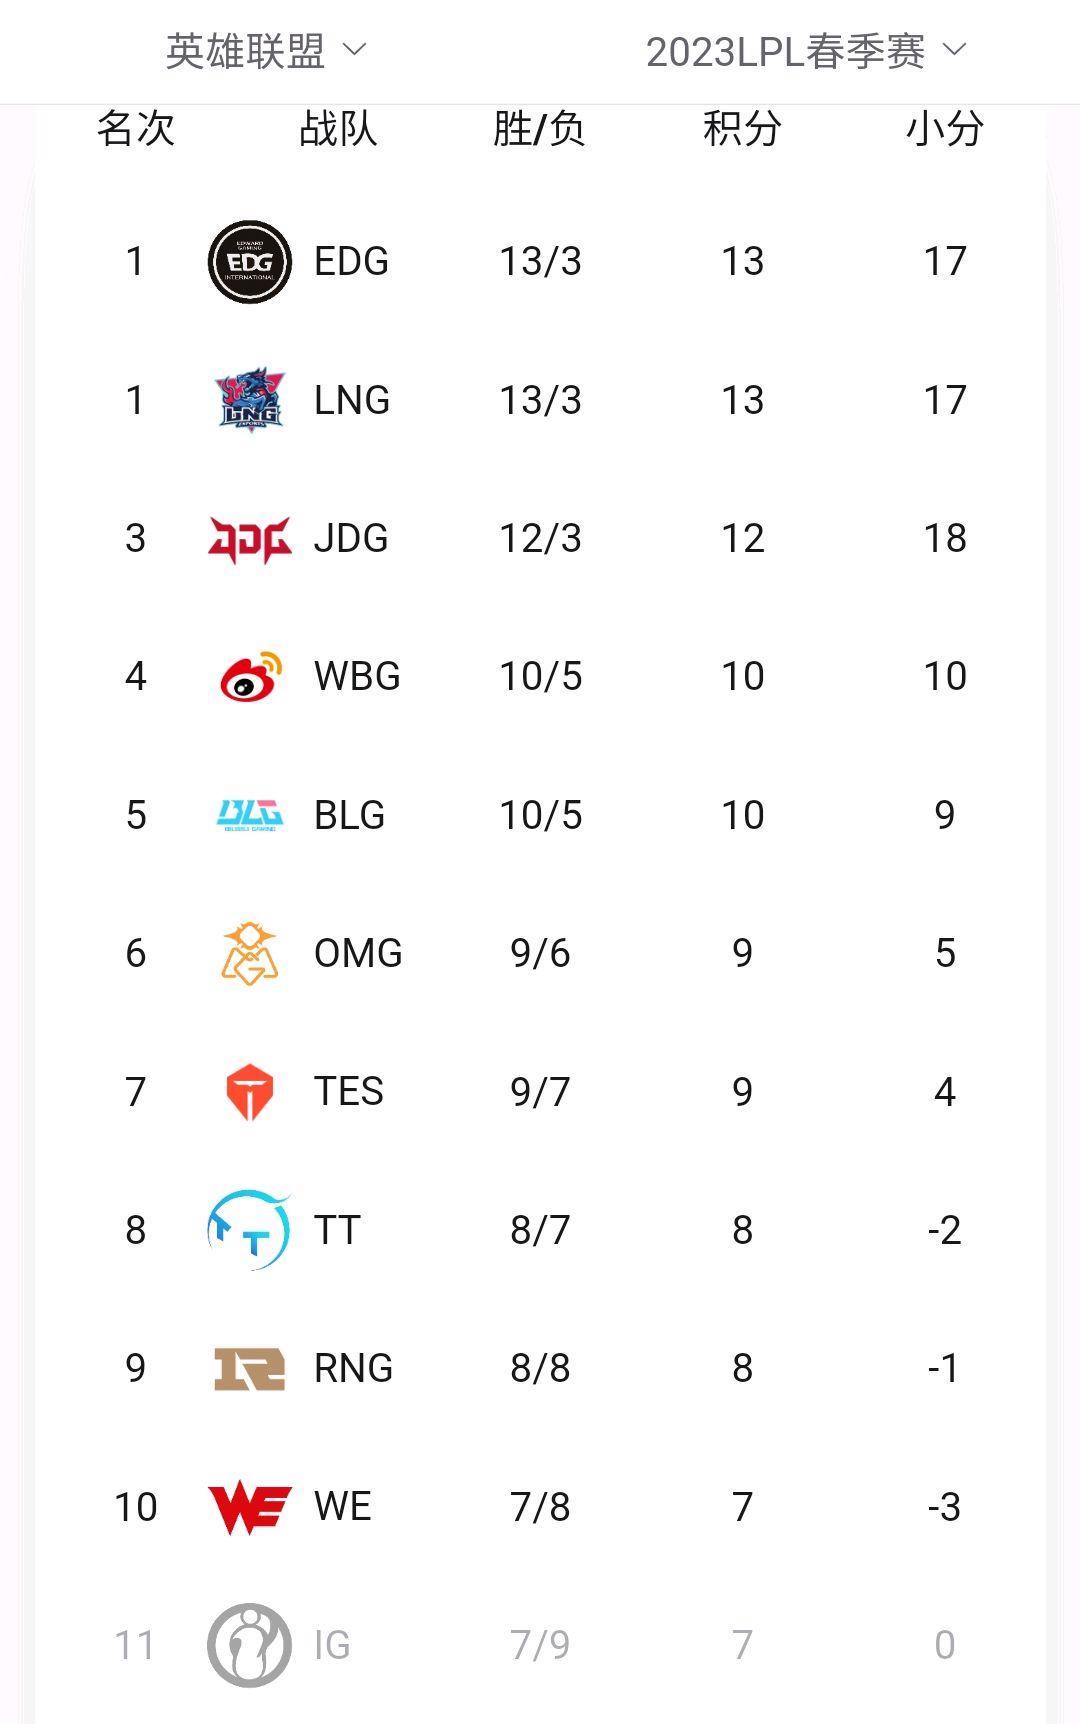Select the BLG team logo
The image size is (1080, 1724).
coord(249,815)
